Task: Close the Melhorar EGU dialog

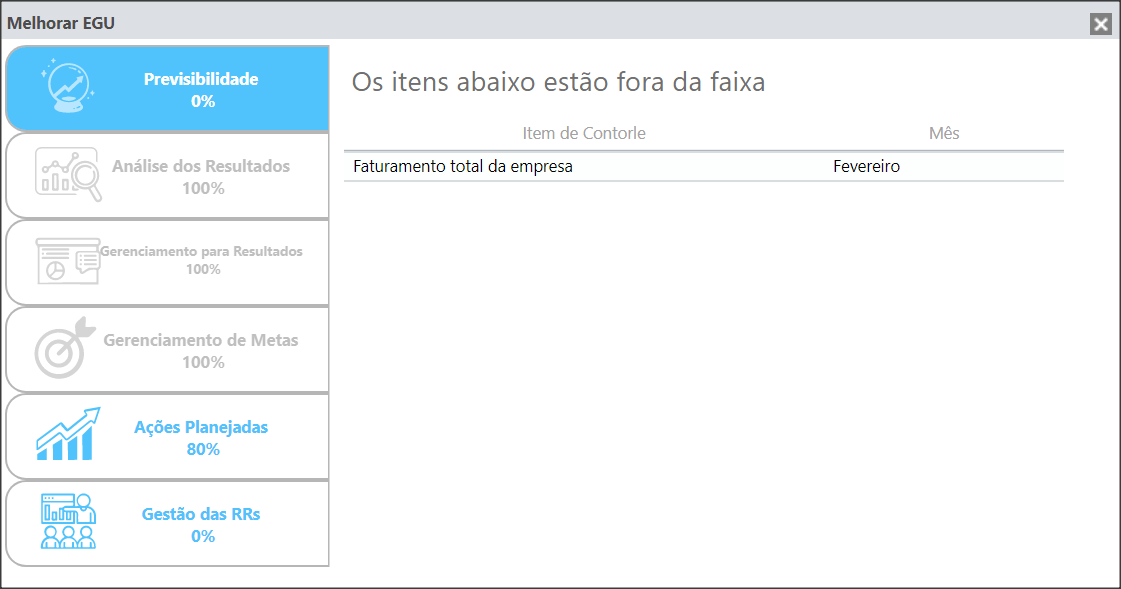Action: pyautogui.click(x=1101, y=24)
